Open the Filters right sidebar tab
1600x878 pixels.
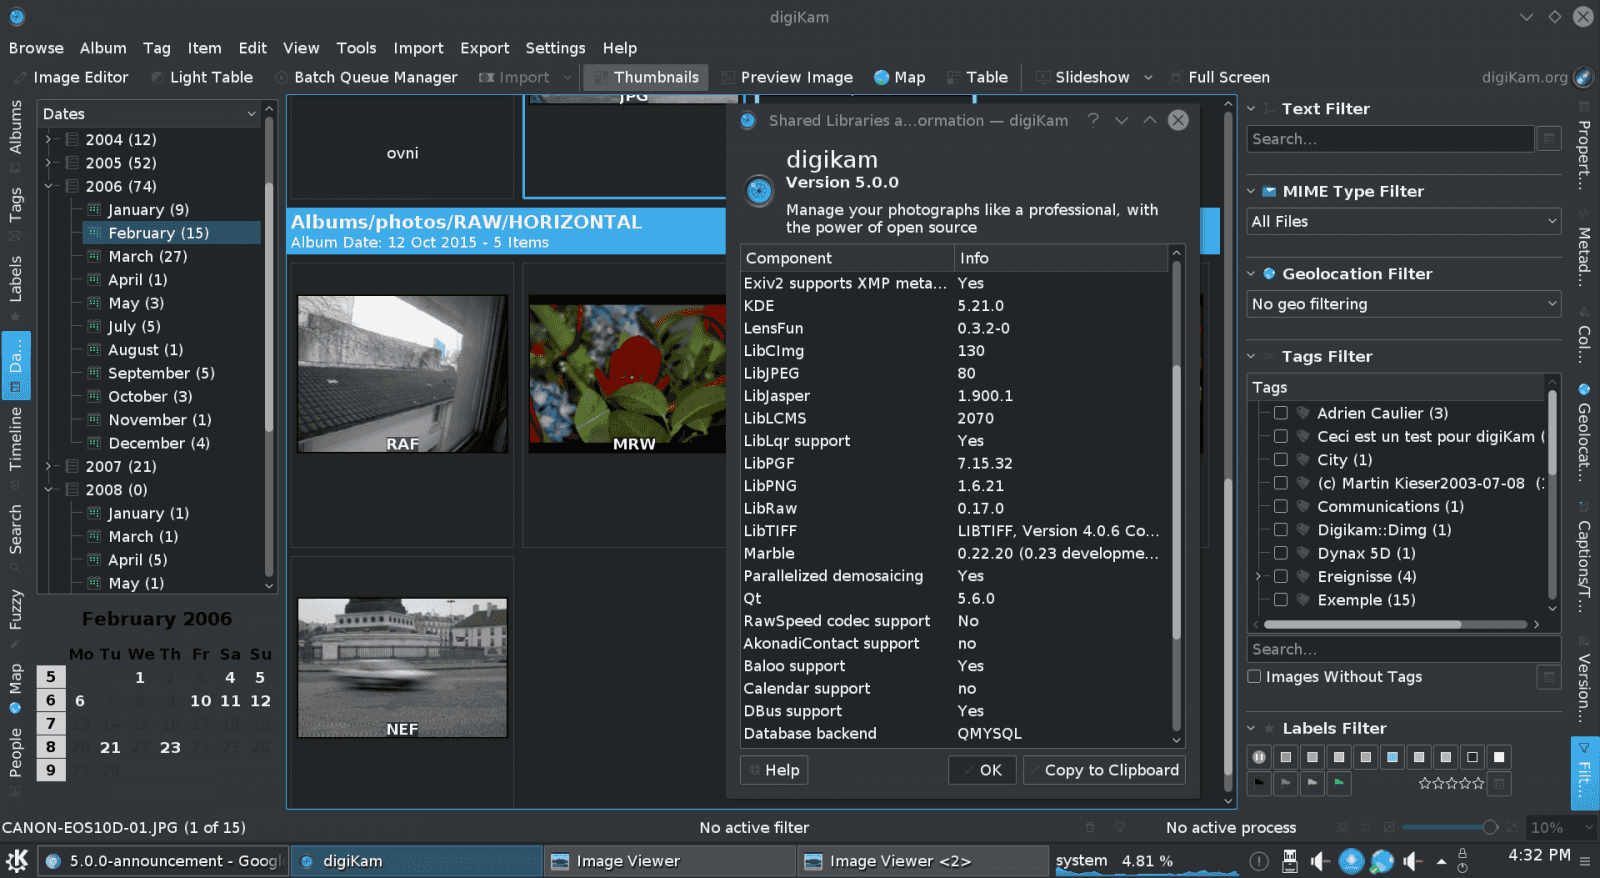(1584, 773)
